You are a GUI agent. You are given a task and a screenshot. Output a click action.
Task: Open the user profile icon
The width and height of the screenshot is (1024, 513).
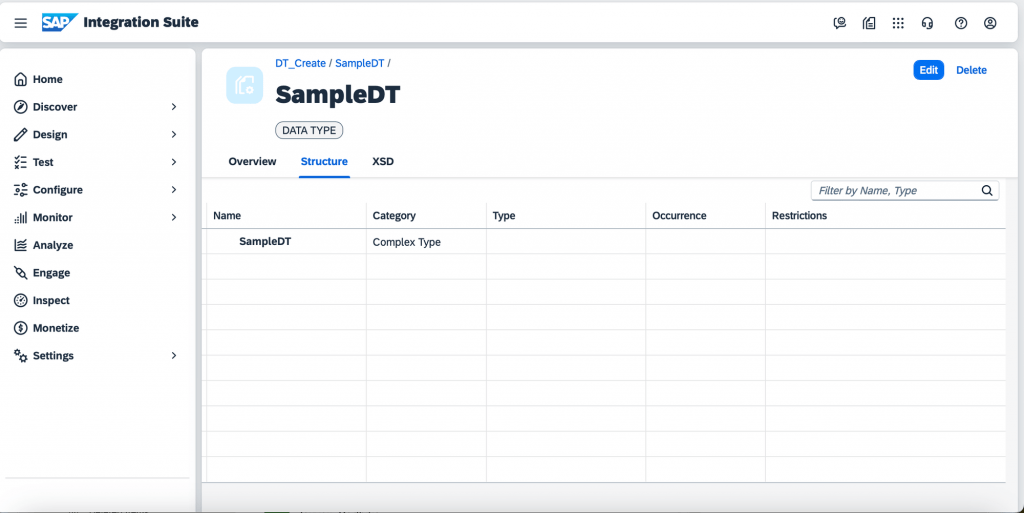(x=990, y=23)
